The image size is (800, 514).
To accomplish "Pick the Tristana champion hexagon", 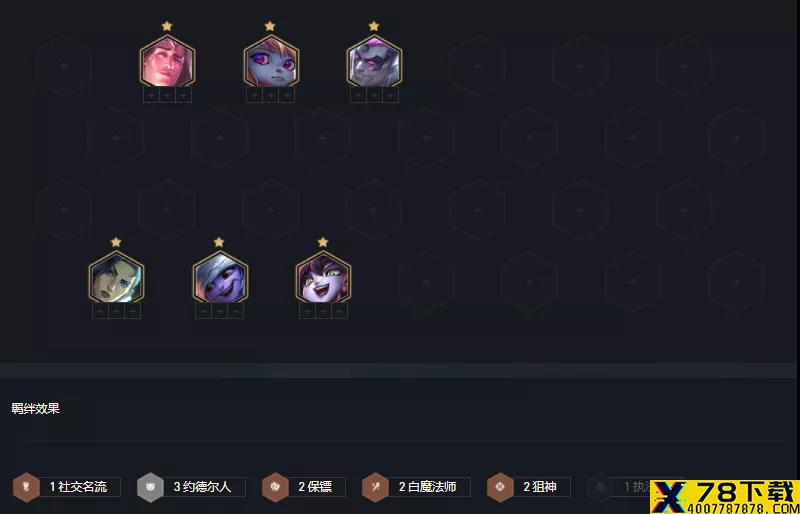I will click(220, 277).
